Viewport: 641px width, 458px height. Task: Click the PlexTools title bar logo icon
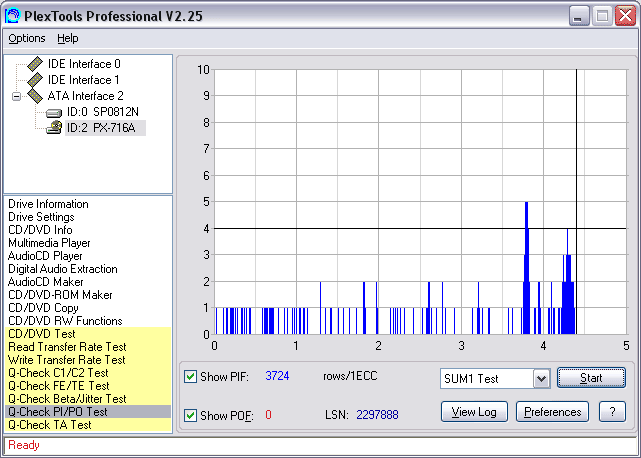pyautogui.click(x=12, y=16)
